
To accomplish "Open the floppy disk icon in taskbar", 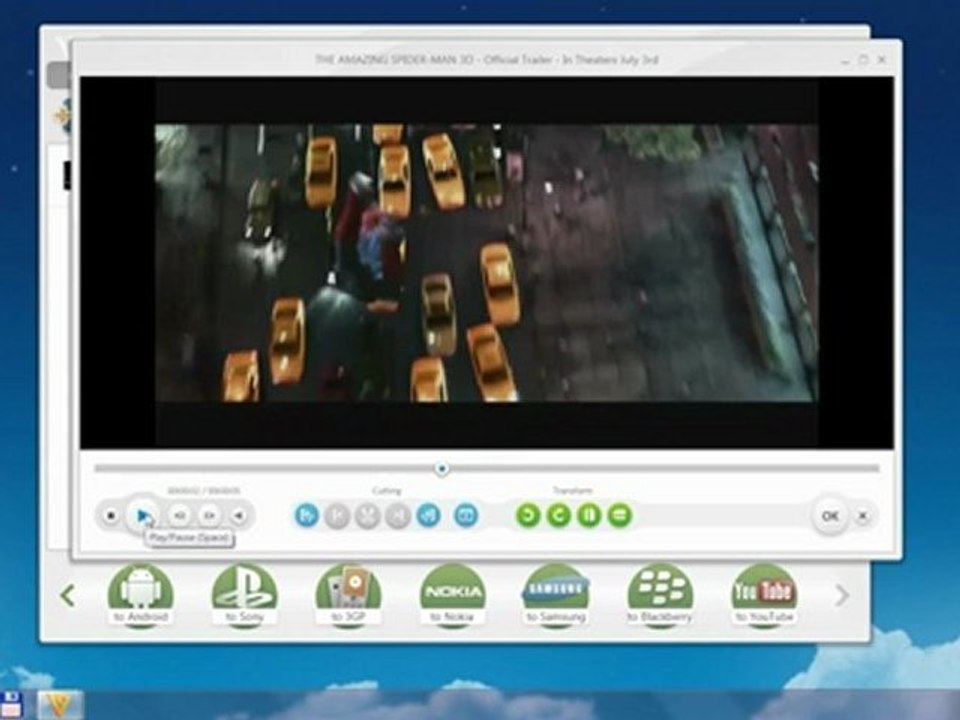I will (10, 705).
